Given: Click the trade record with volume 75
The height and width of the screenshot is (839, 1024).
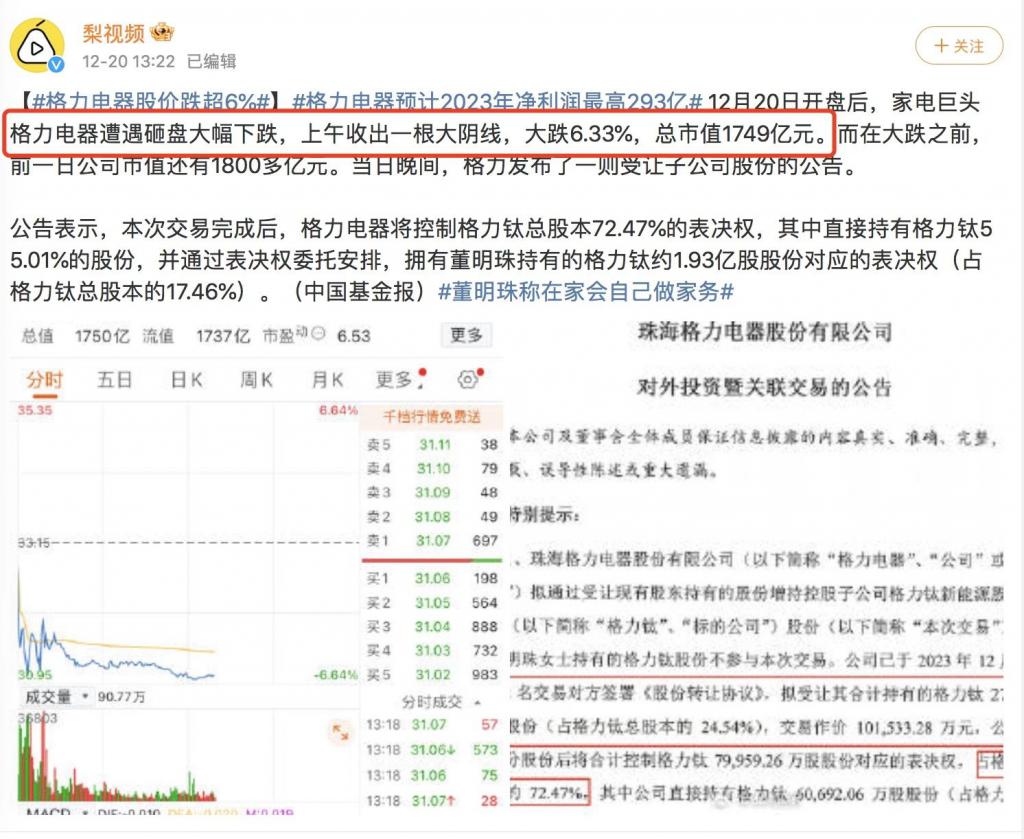Looking at the screenshot, I should pyautogui.click(x=432, y=776).
